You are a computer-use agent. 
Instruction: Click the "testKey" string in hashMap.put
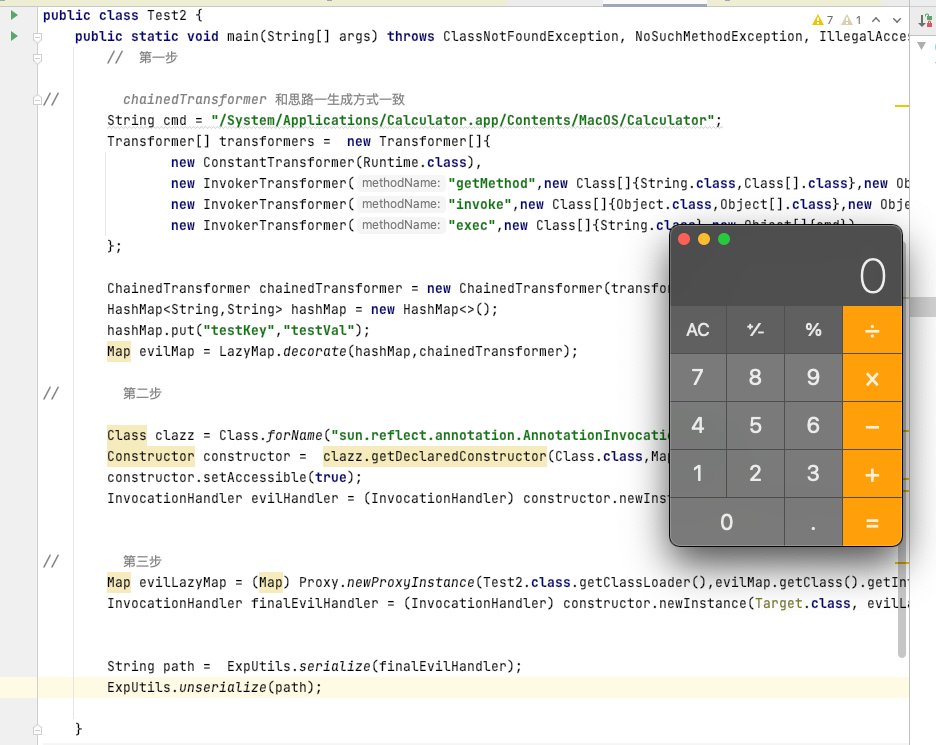(x=238, y=331)
